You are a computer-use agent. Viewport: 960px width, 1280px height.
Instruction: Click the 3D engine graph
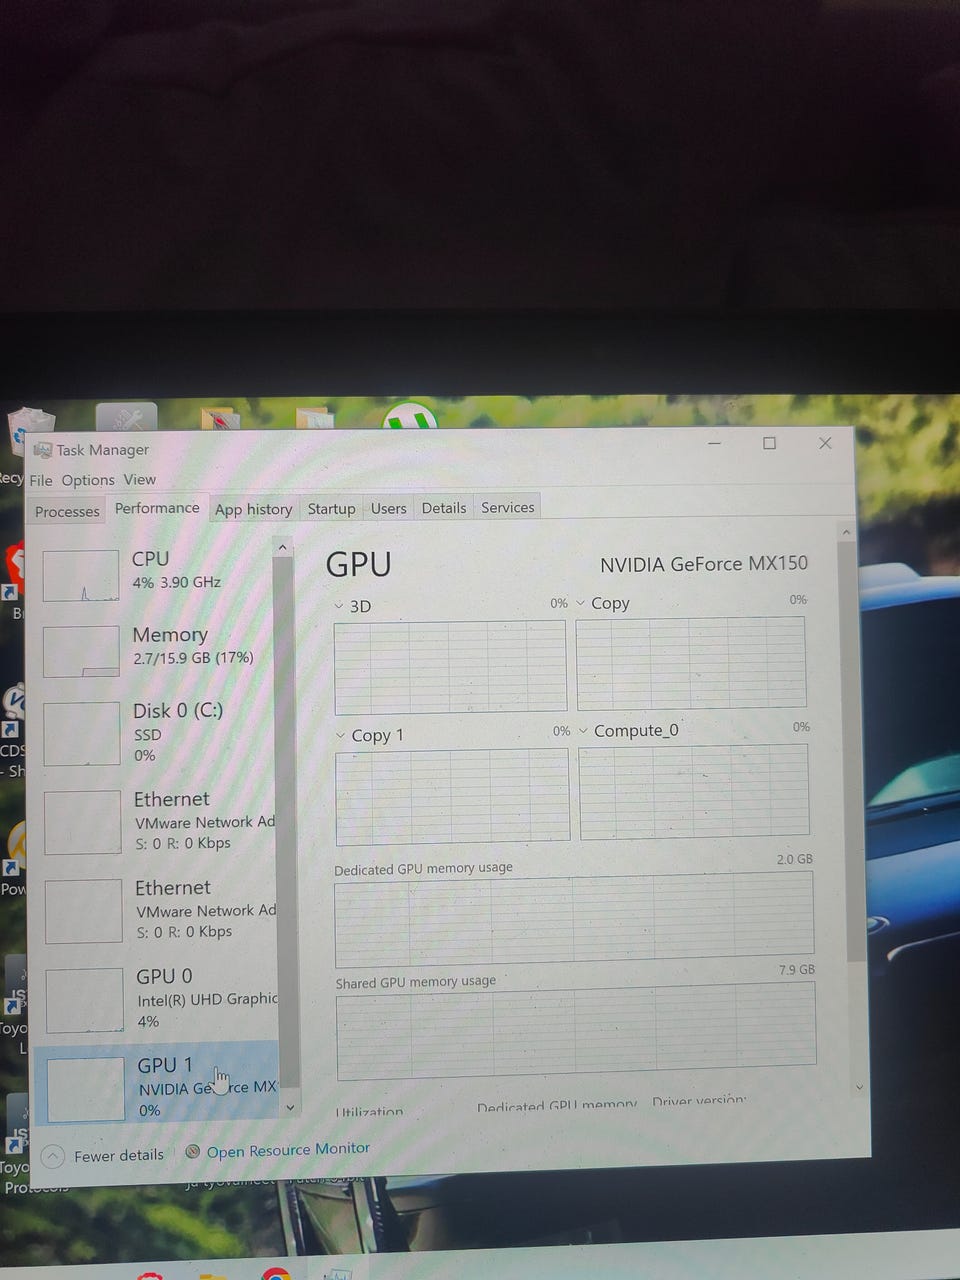[x=450, y=666]
